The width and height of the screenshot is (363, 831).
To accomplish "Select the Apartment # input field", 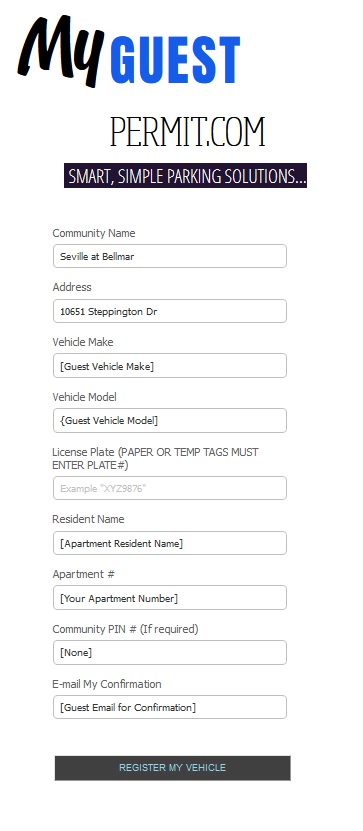I will (170, 598).
